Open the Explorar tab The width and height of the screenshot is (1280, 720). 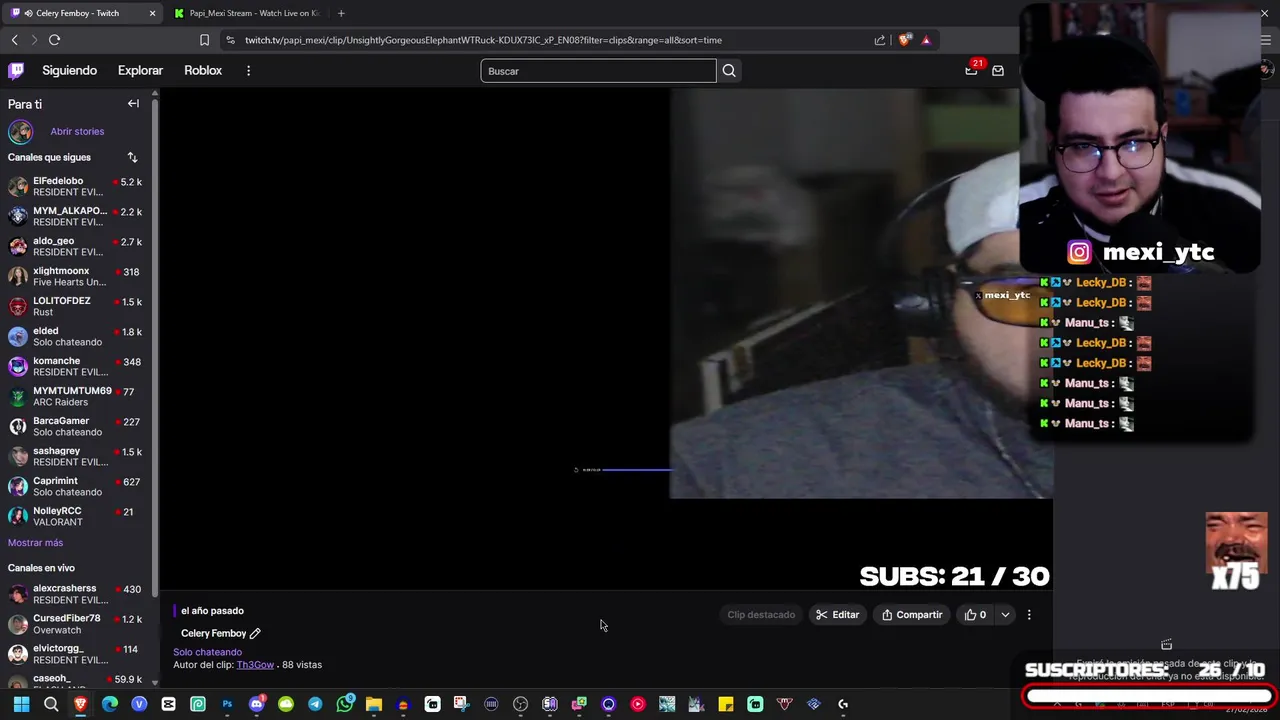140,70
